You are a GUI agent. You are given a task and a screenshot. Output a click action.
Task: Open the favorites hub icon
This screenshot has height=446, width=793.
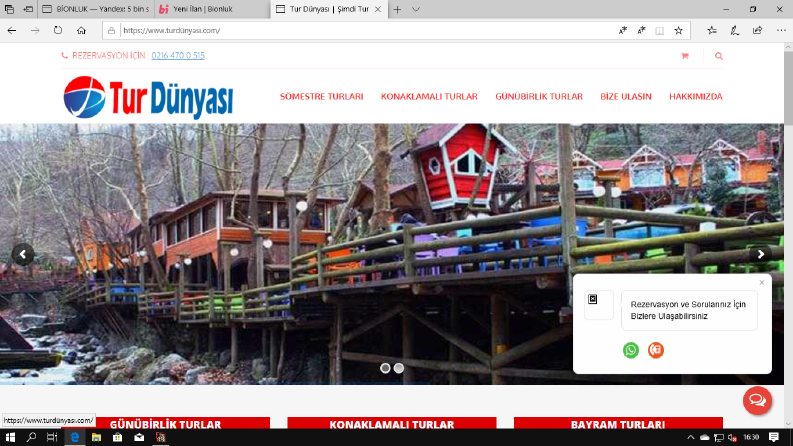coord(712,30)
